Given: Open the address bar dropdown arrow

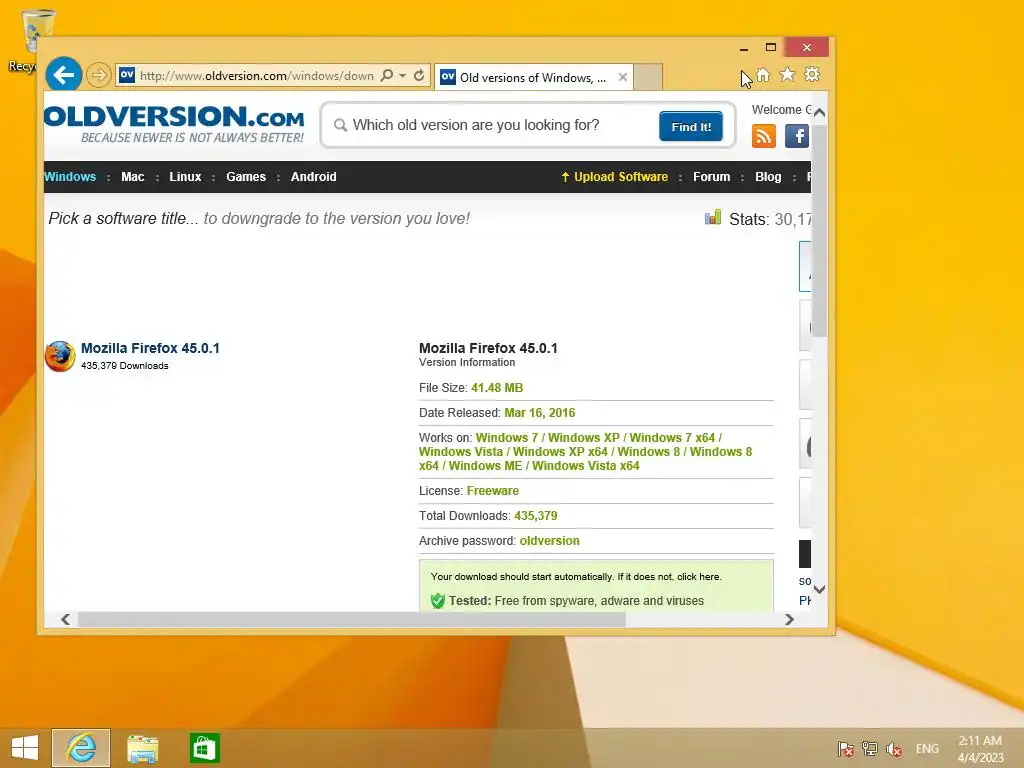Looking at the screenshot, I should (402, 76).
